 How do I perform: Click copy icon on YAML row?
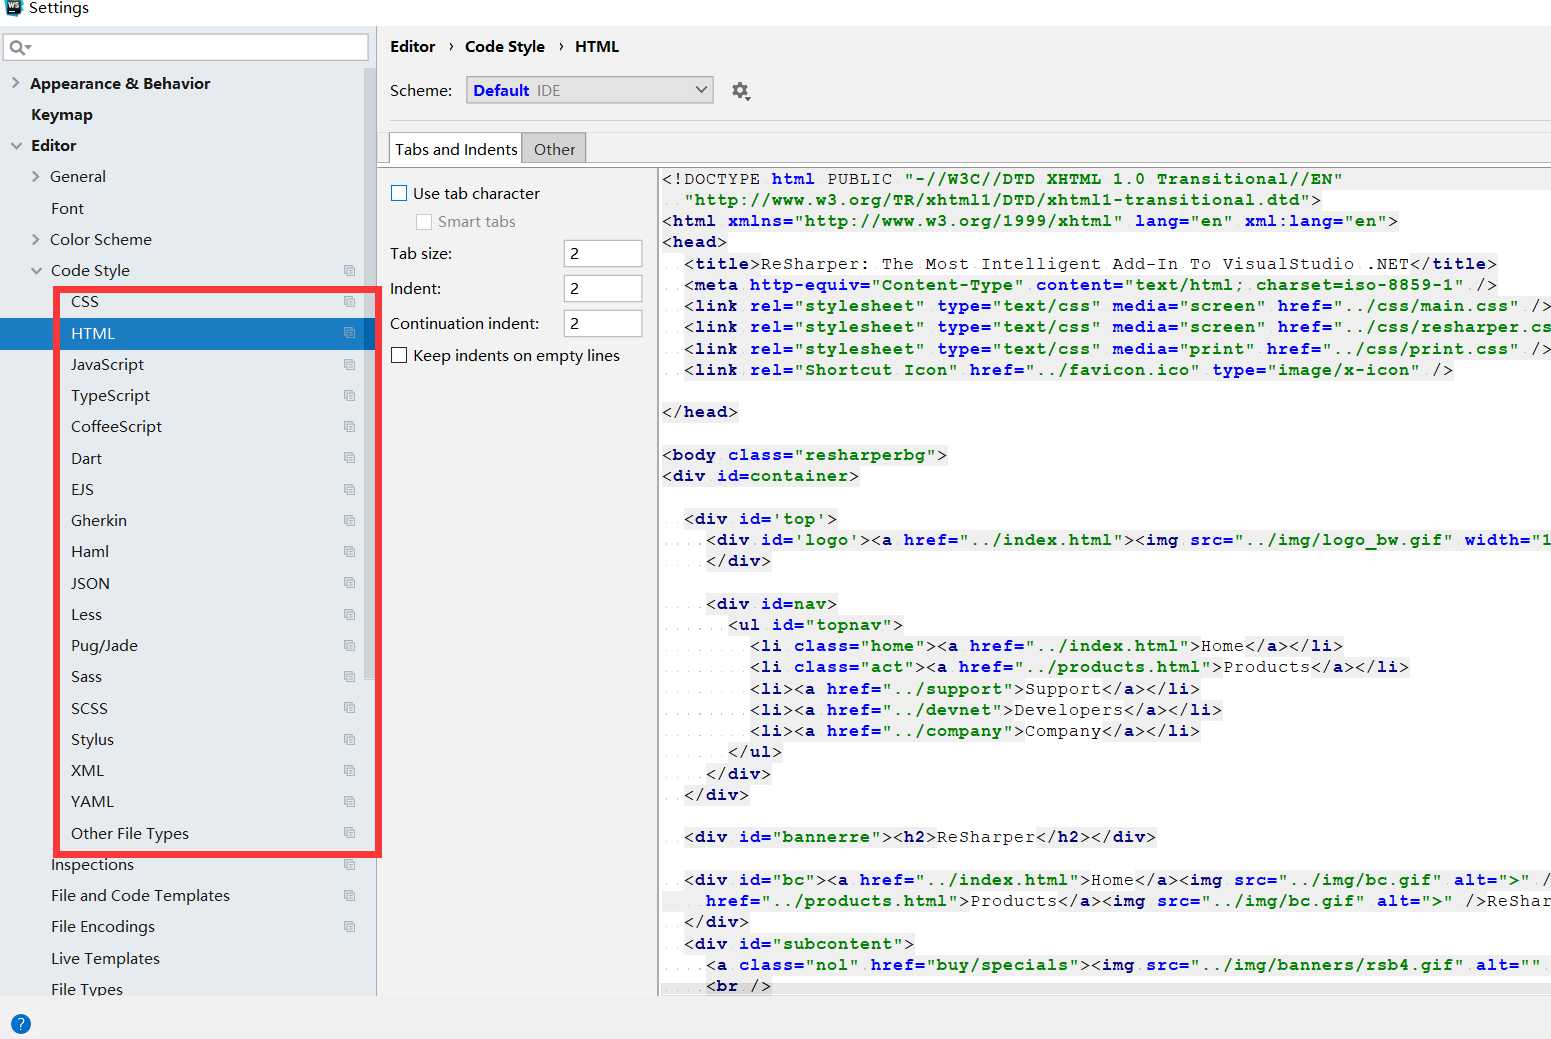[349, 801]
